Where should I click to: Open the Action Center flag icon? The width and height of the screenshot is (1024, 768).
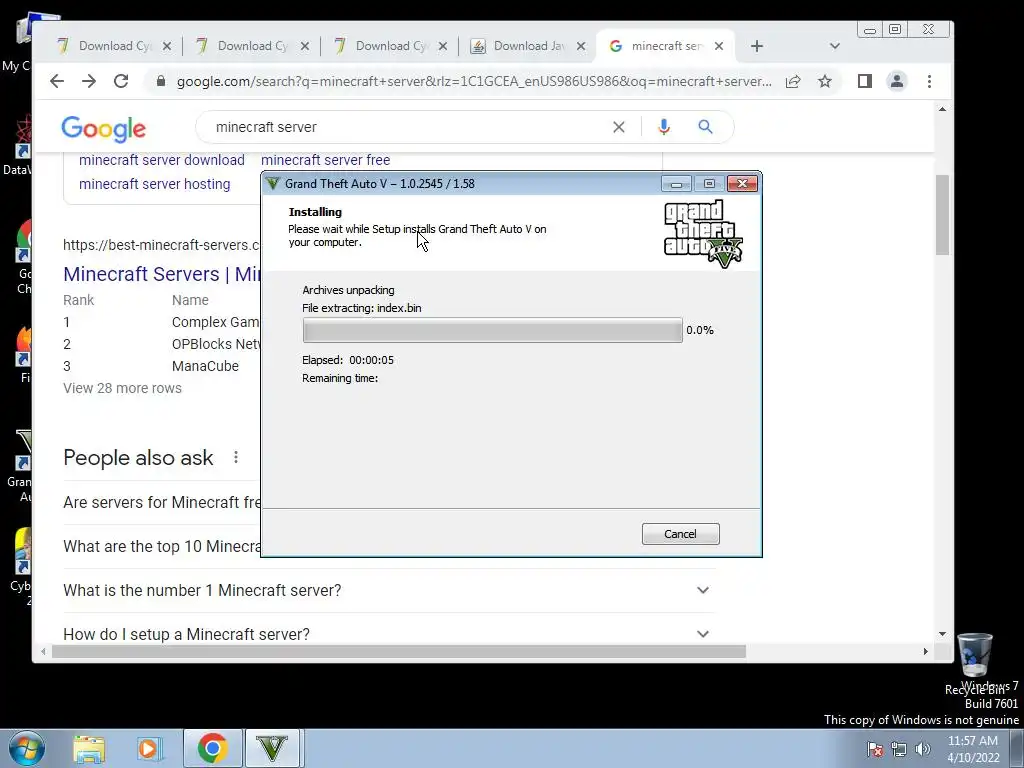(875, 749)
